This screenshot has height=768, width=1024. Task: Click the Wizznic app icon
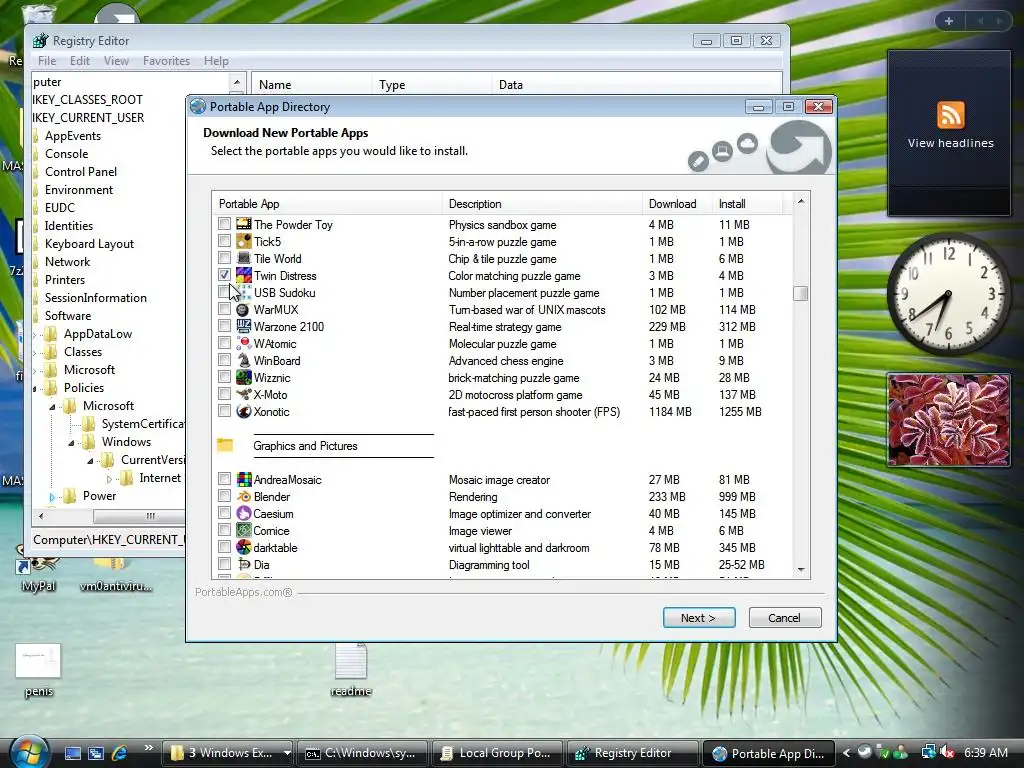click(x=244, y=377)
